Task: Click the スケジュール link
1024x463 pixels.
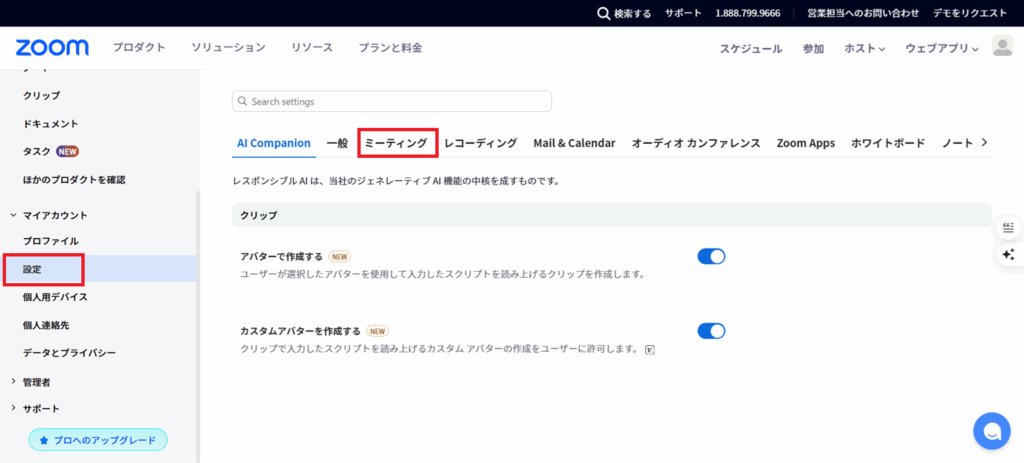Action: pos(751,48)
